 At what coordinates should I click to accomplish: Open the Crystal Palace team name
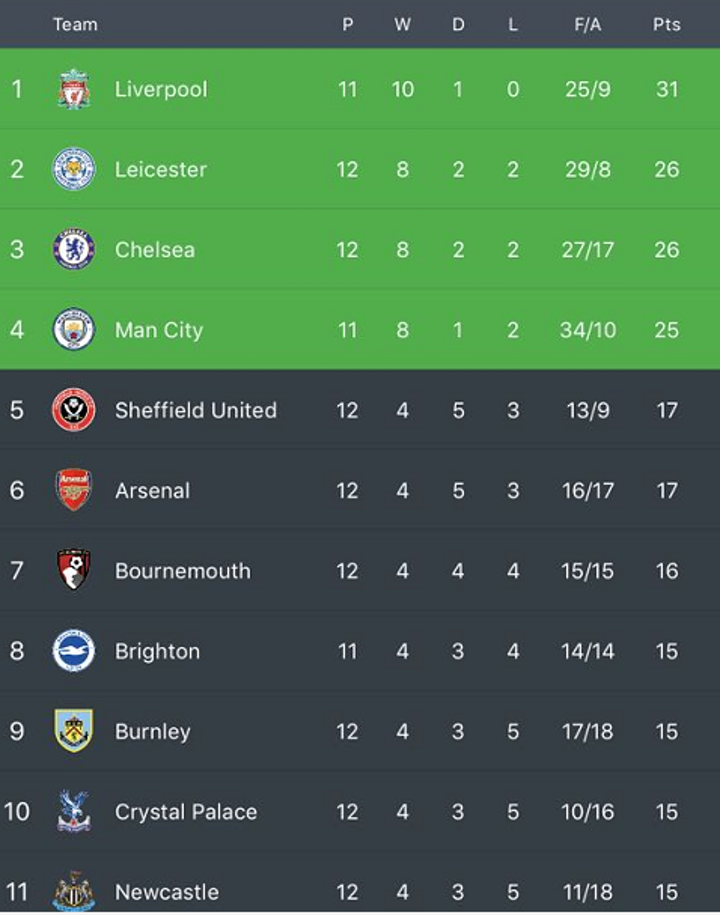[186, 812]
